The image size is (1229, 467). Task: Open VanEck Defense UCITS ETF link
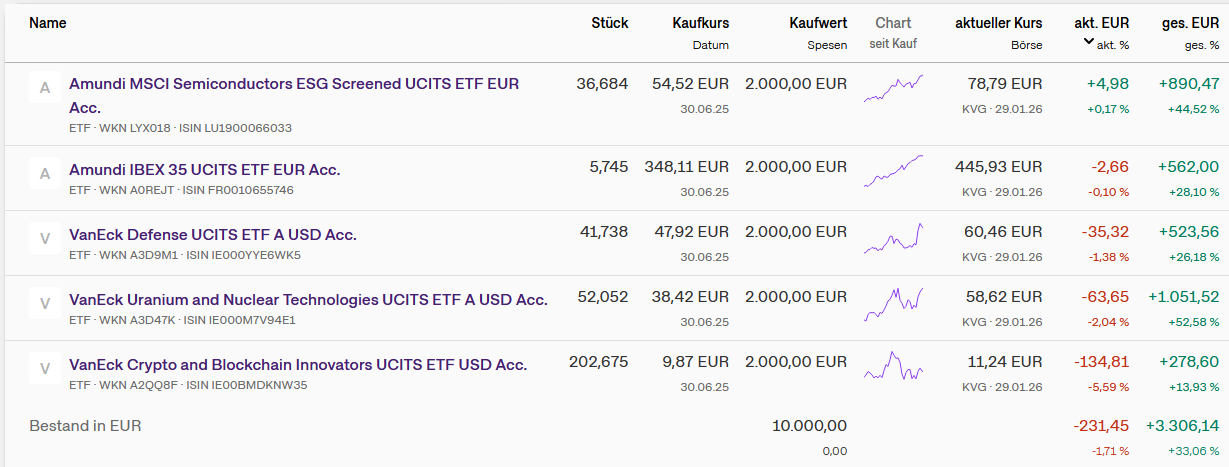pyautogui.click(x=212, y=235)
